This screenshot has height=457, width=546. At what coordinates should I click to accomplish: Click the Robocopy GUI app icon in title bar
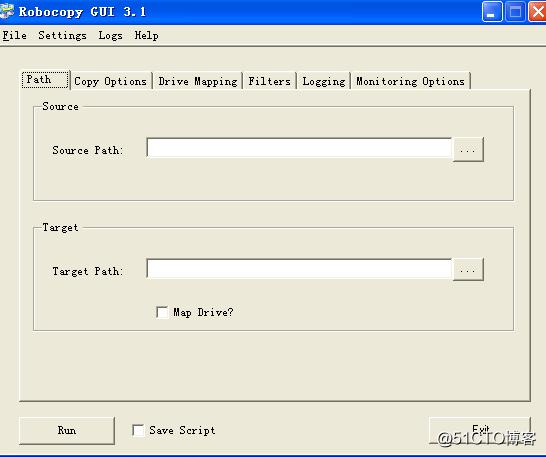point(7,11)
